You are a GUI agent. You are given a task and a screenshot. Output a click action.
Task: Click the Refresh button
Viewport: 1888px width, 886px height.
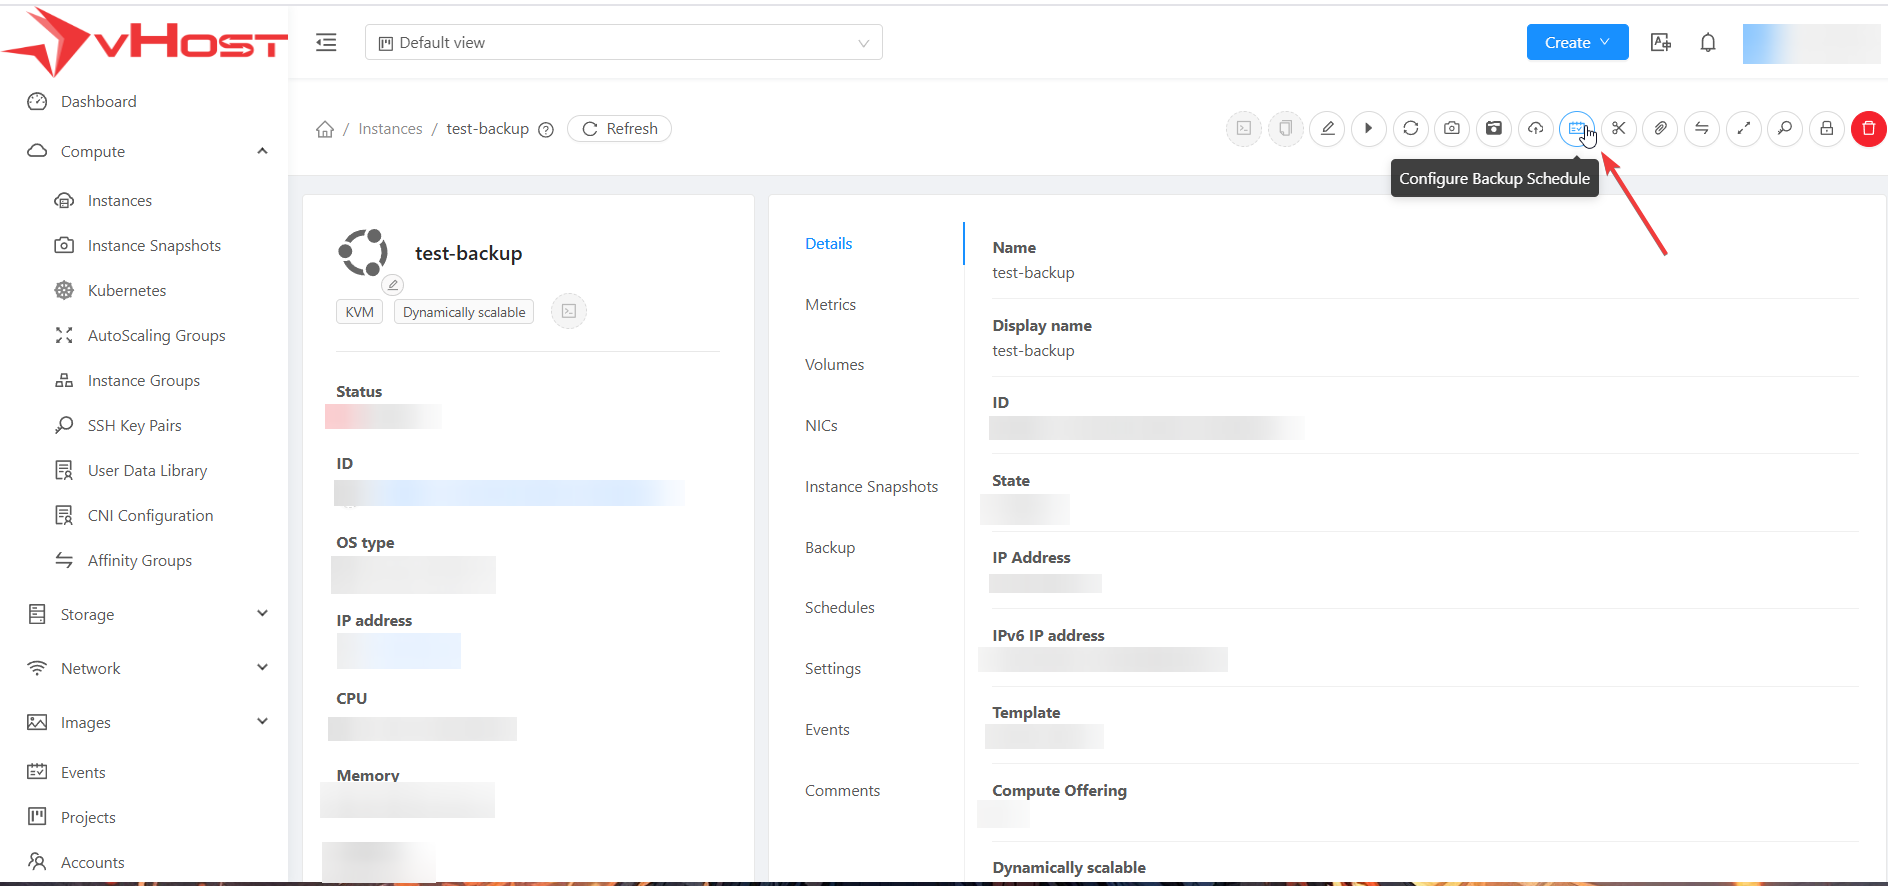(x=619, y=129)
